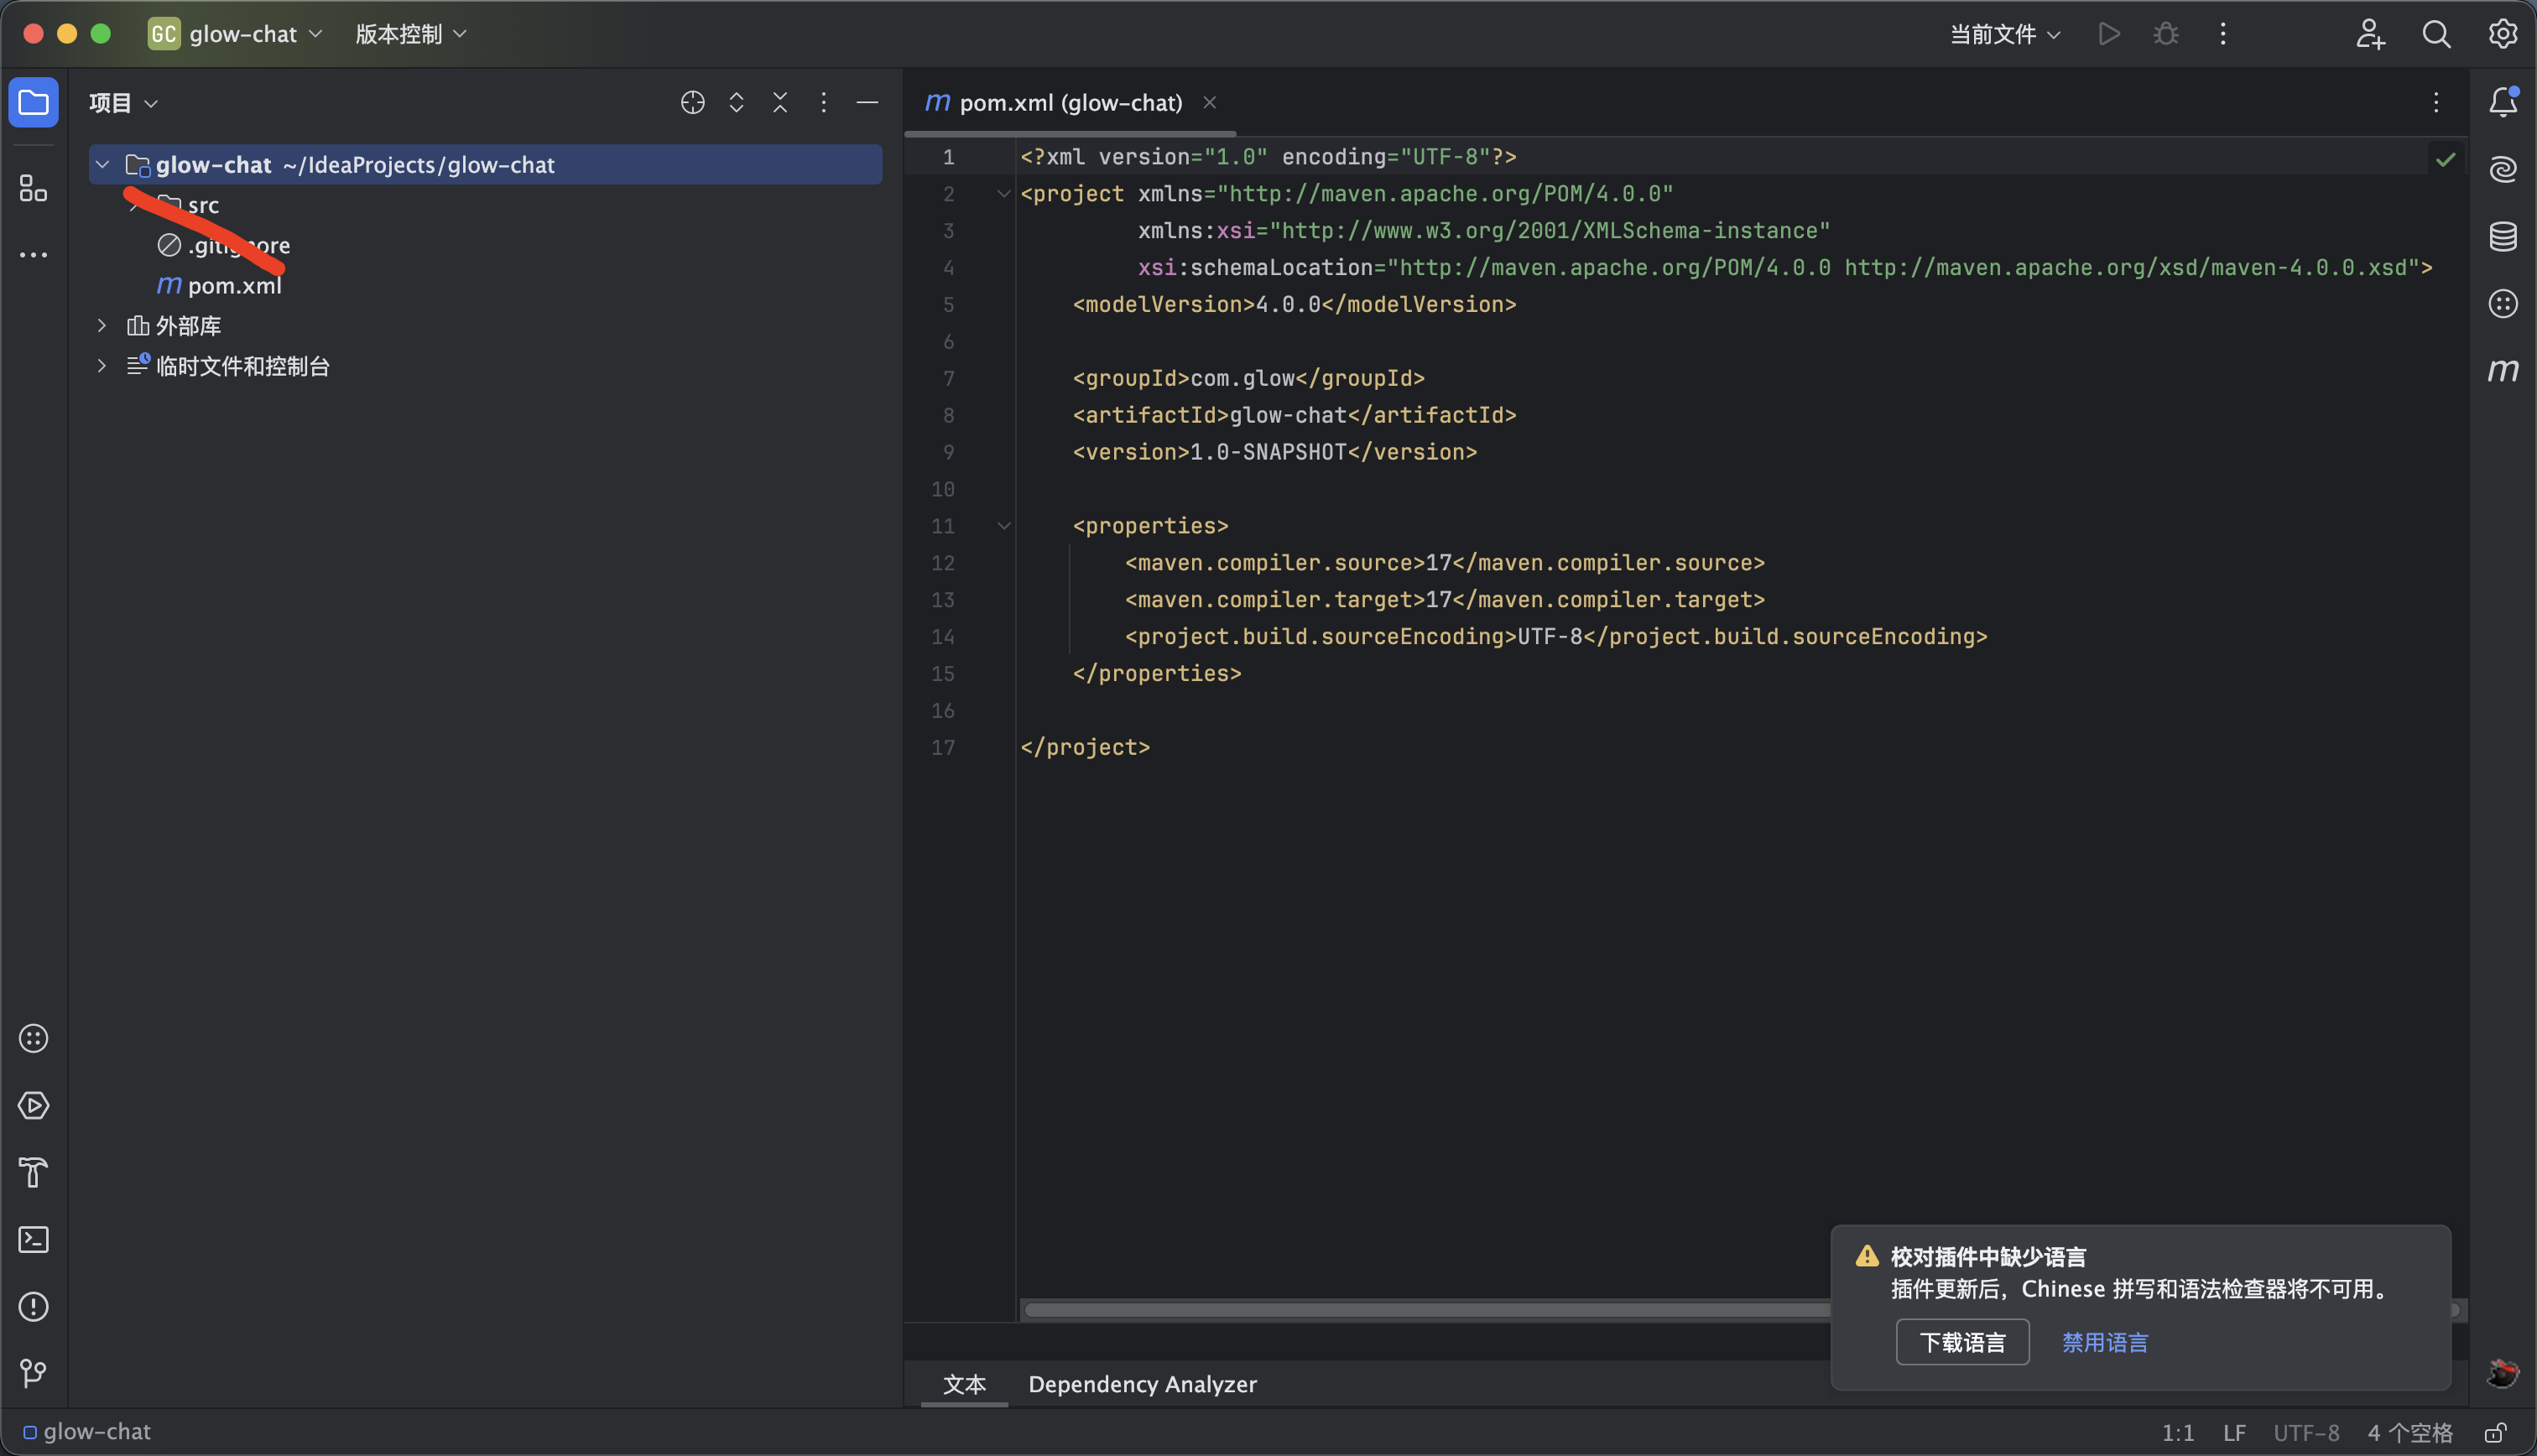Open the 当前文件 run configuration dropdown
Image resolution: width=2537 pixels, height=1456 pixels.
click(x=2004, y=34)
